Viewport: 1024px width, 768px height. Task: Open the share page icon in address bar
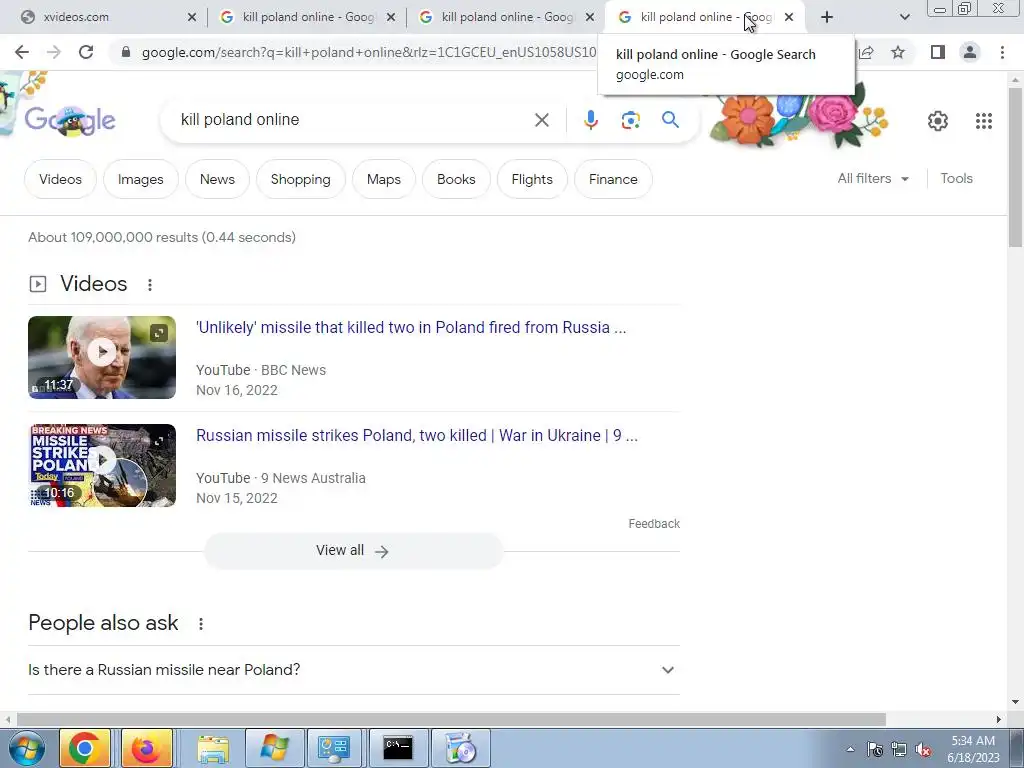(x=867, y=52)
